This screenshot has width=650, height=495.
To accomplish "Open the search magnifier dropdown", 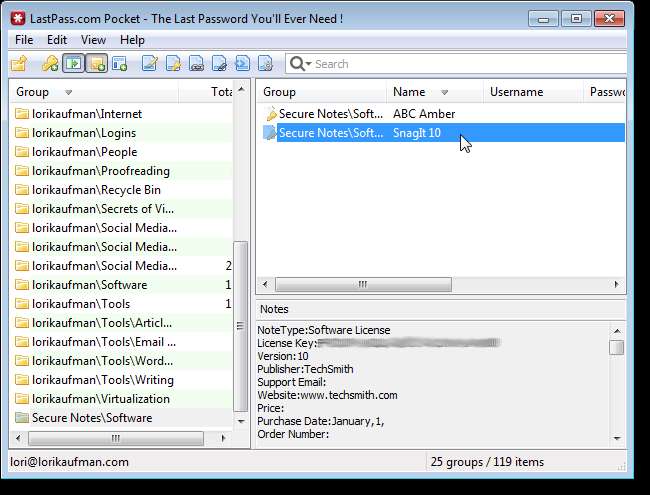I will click(301, 64).
